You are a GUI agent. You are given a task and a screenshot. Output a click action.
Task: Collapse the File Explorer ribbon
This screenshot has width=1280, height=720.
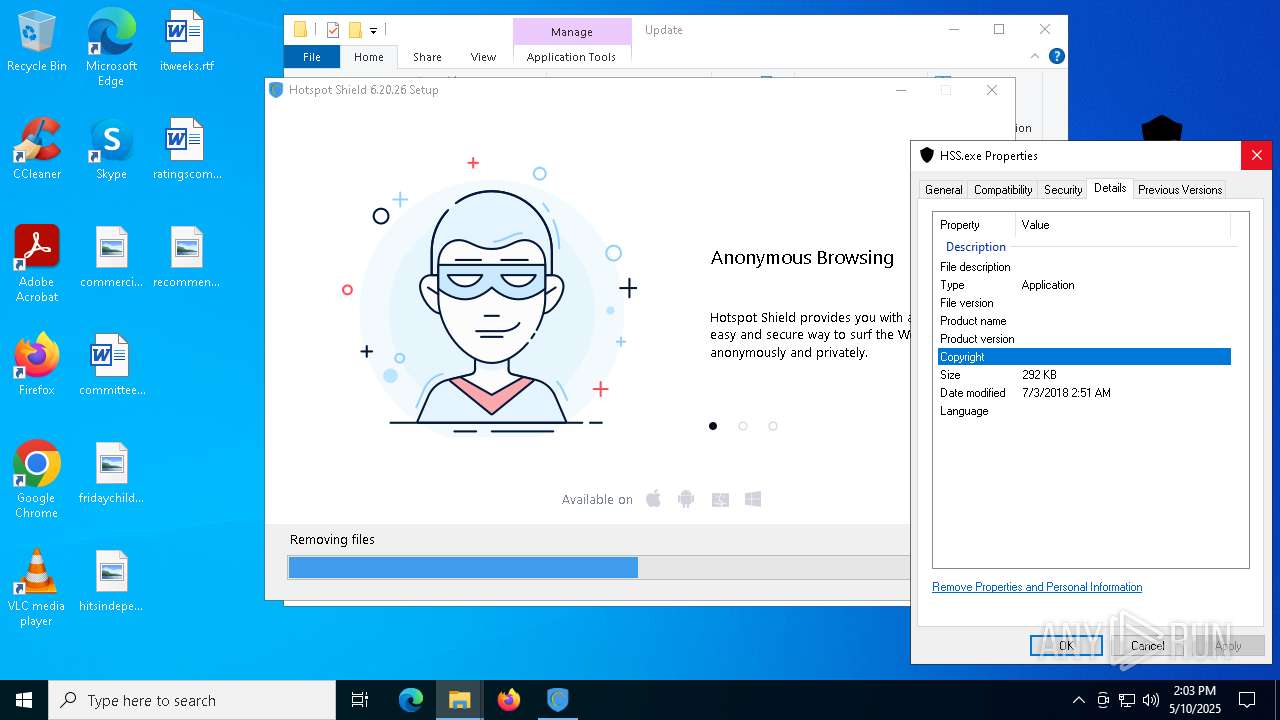[1035, 57]
